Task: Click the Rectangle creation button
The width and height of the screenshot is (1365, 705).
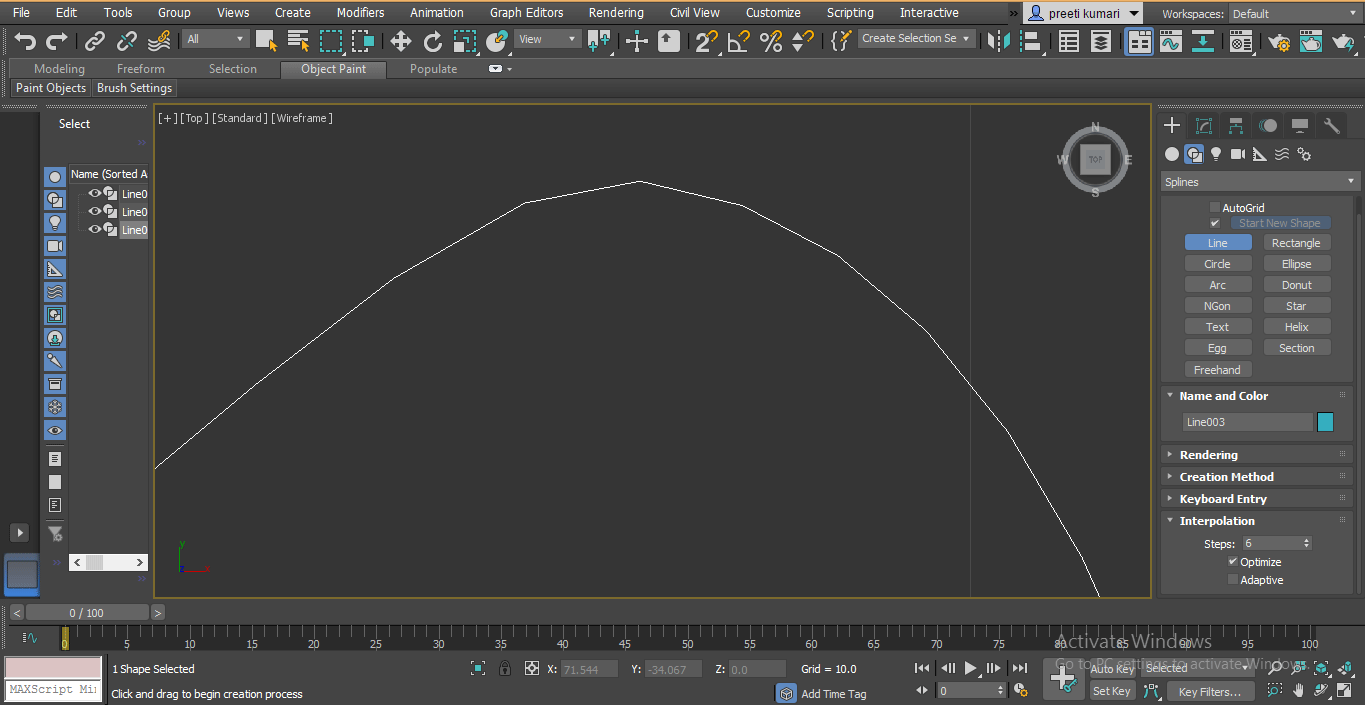Action: [1296, 242]
